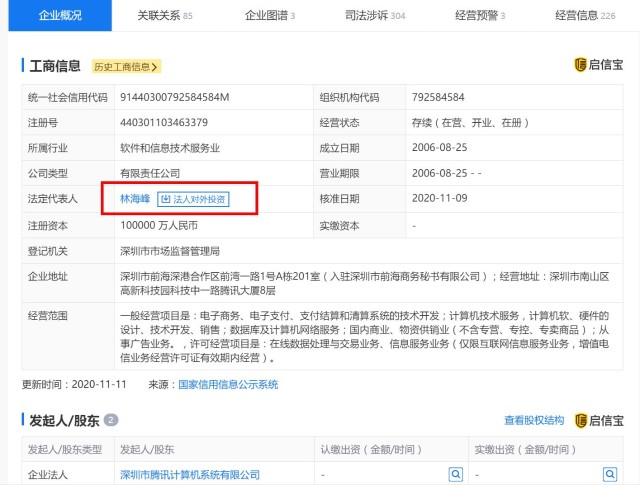Viewport: 640px width, 485px height.
Task: Select operating period 2006-08-25 - -
Action: click(447, 173)
